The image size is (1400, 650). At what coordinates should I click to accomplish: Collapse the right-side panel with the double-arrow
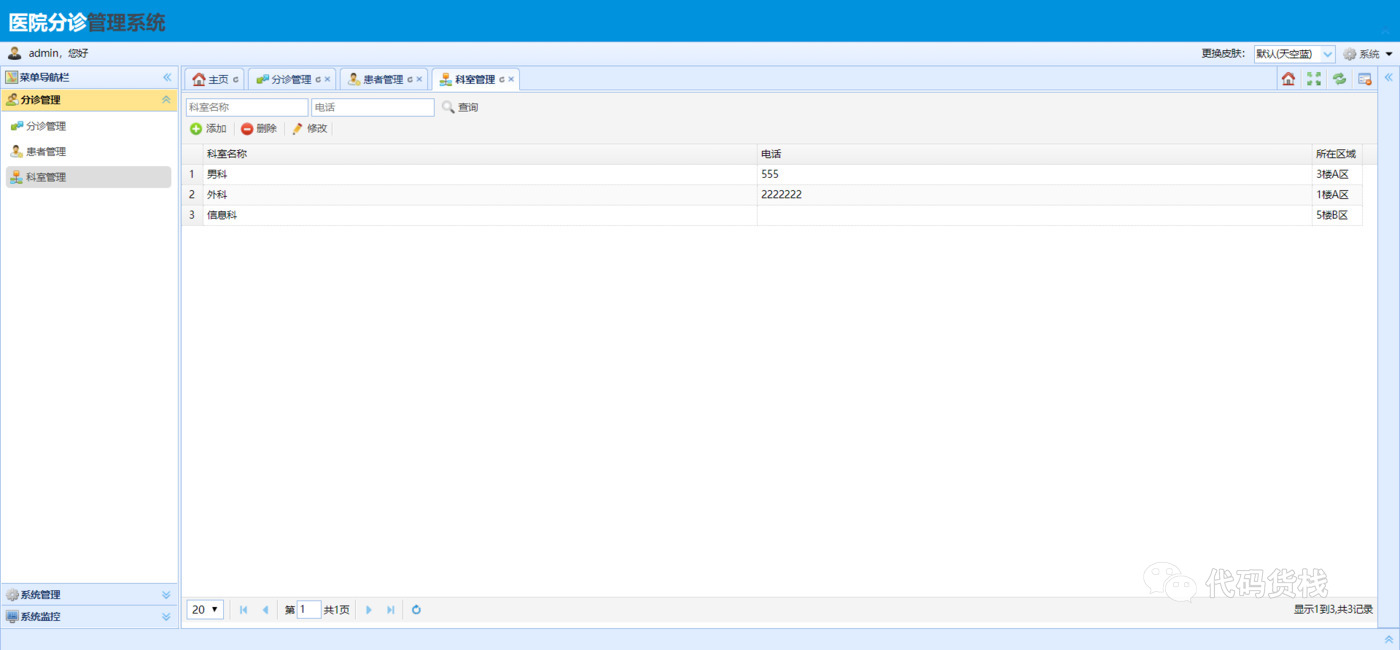1388,77
